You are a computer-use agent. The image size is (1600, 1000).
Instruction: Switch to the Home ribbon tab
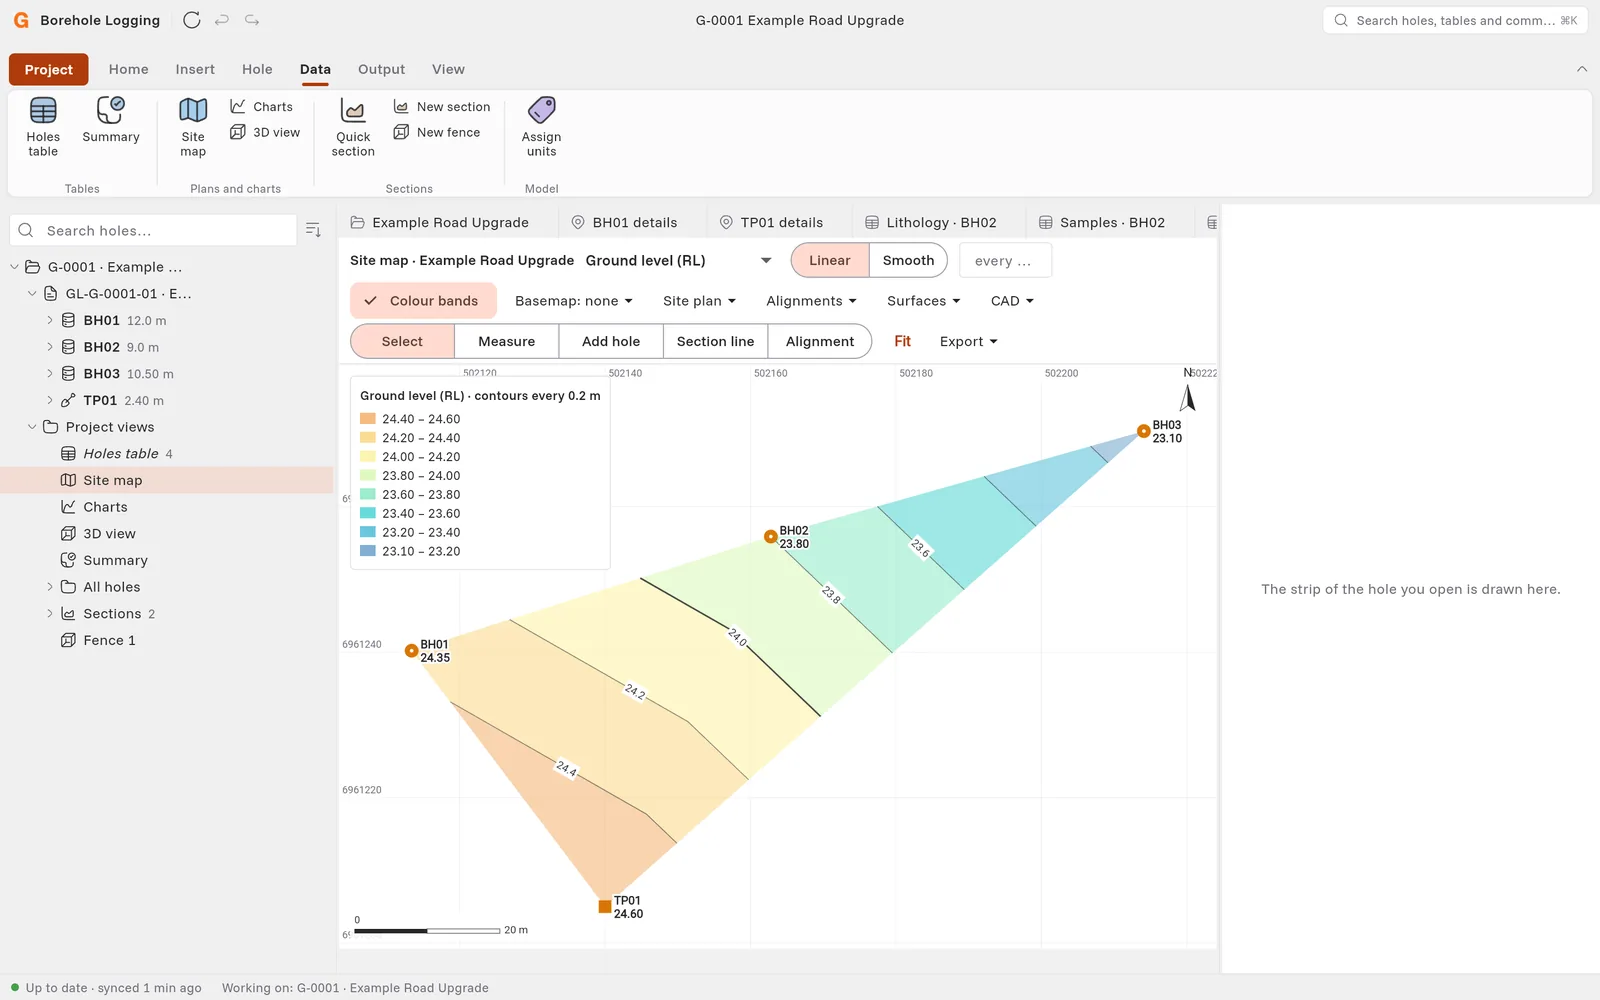(128, 69)
